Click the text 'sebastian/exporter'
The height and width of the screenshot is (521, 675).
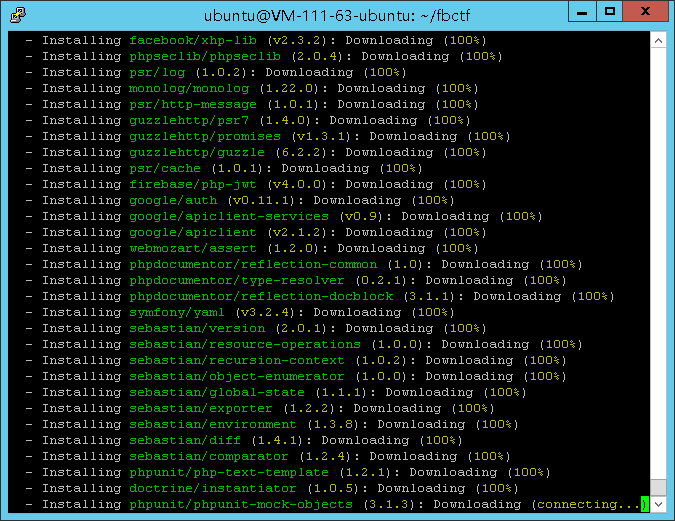pos(201,408)
